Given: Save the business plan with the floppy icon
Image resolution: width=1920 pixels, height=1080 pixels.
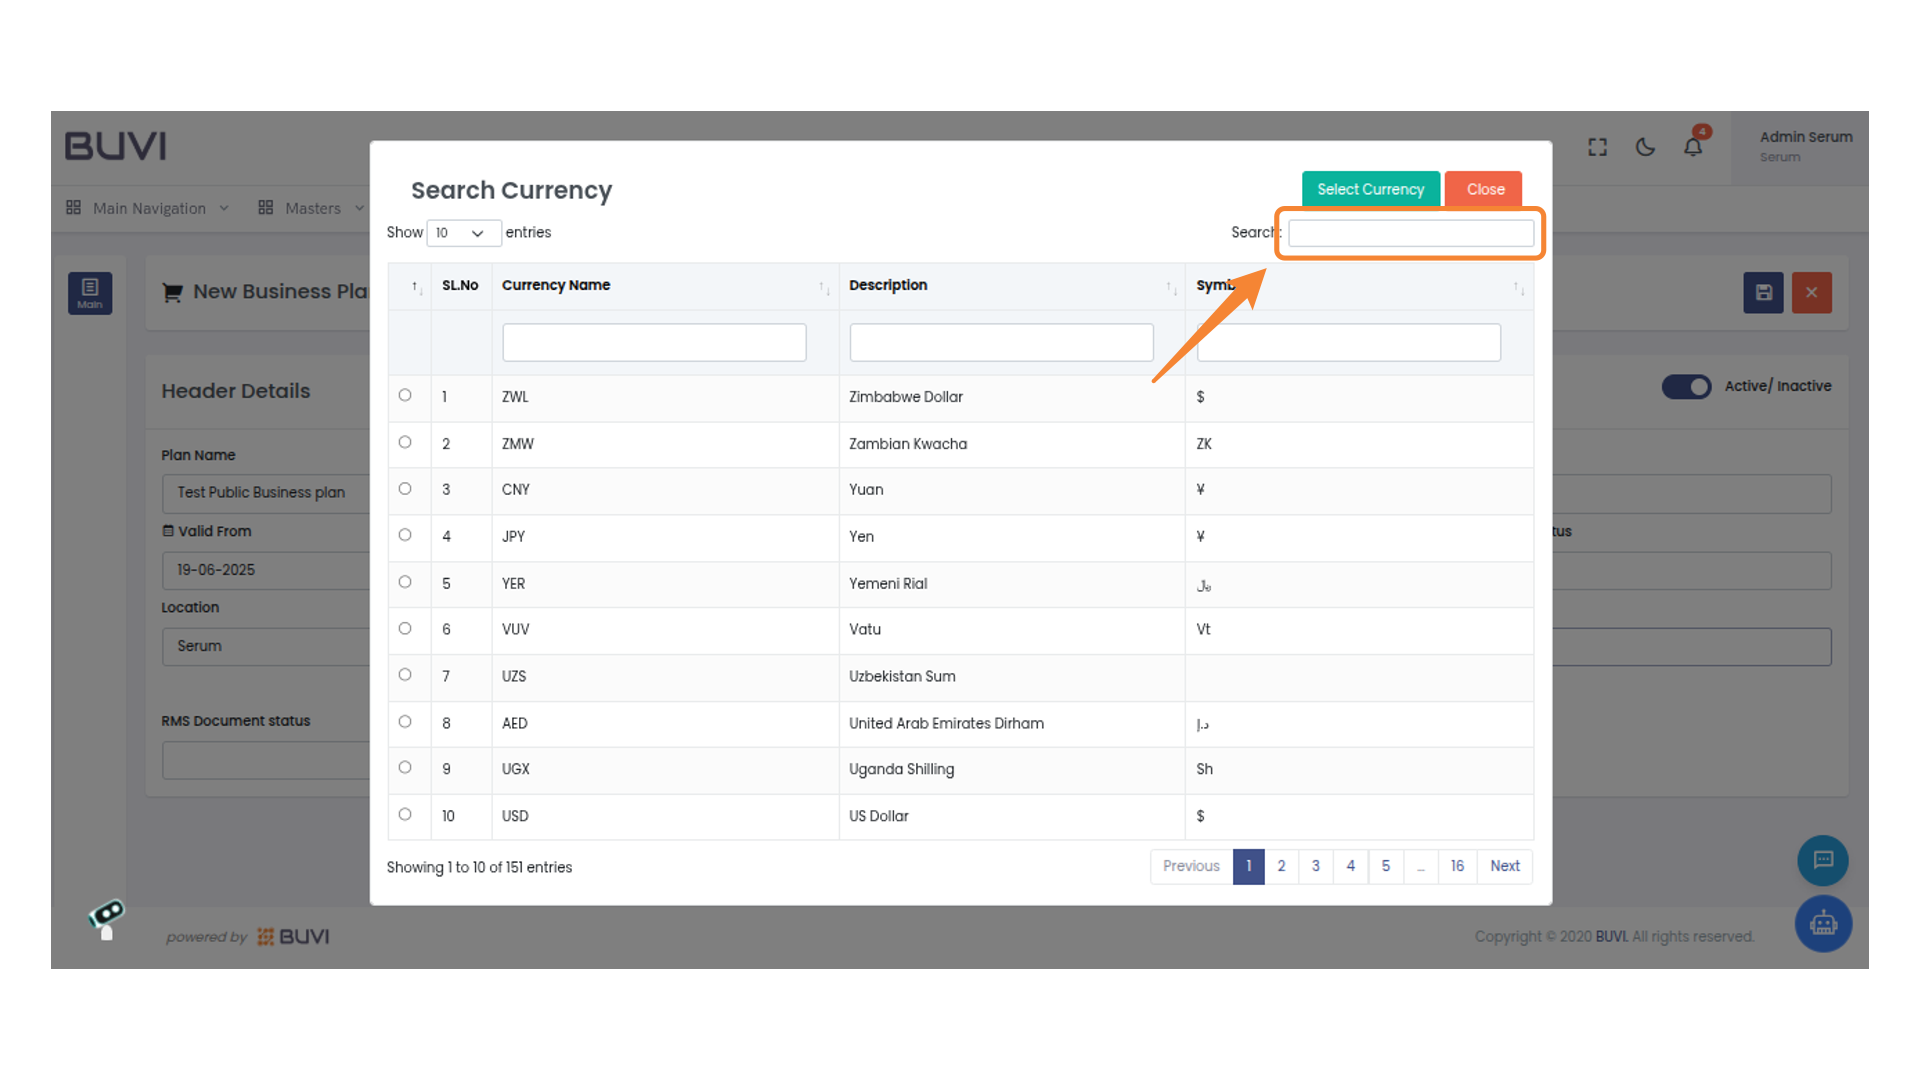Looking at the screenshot, I should tap(1763, 292).
